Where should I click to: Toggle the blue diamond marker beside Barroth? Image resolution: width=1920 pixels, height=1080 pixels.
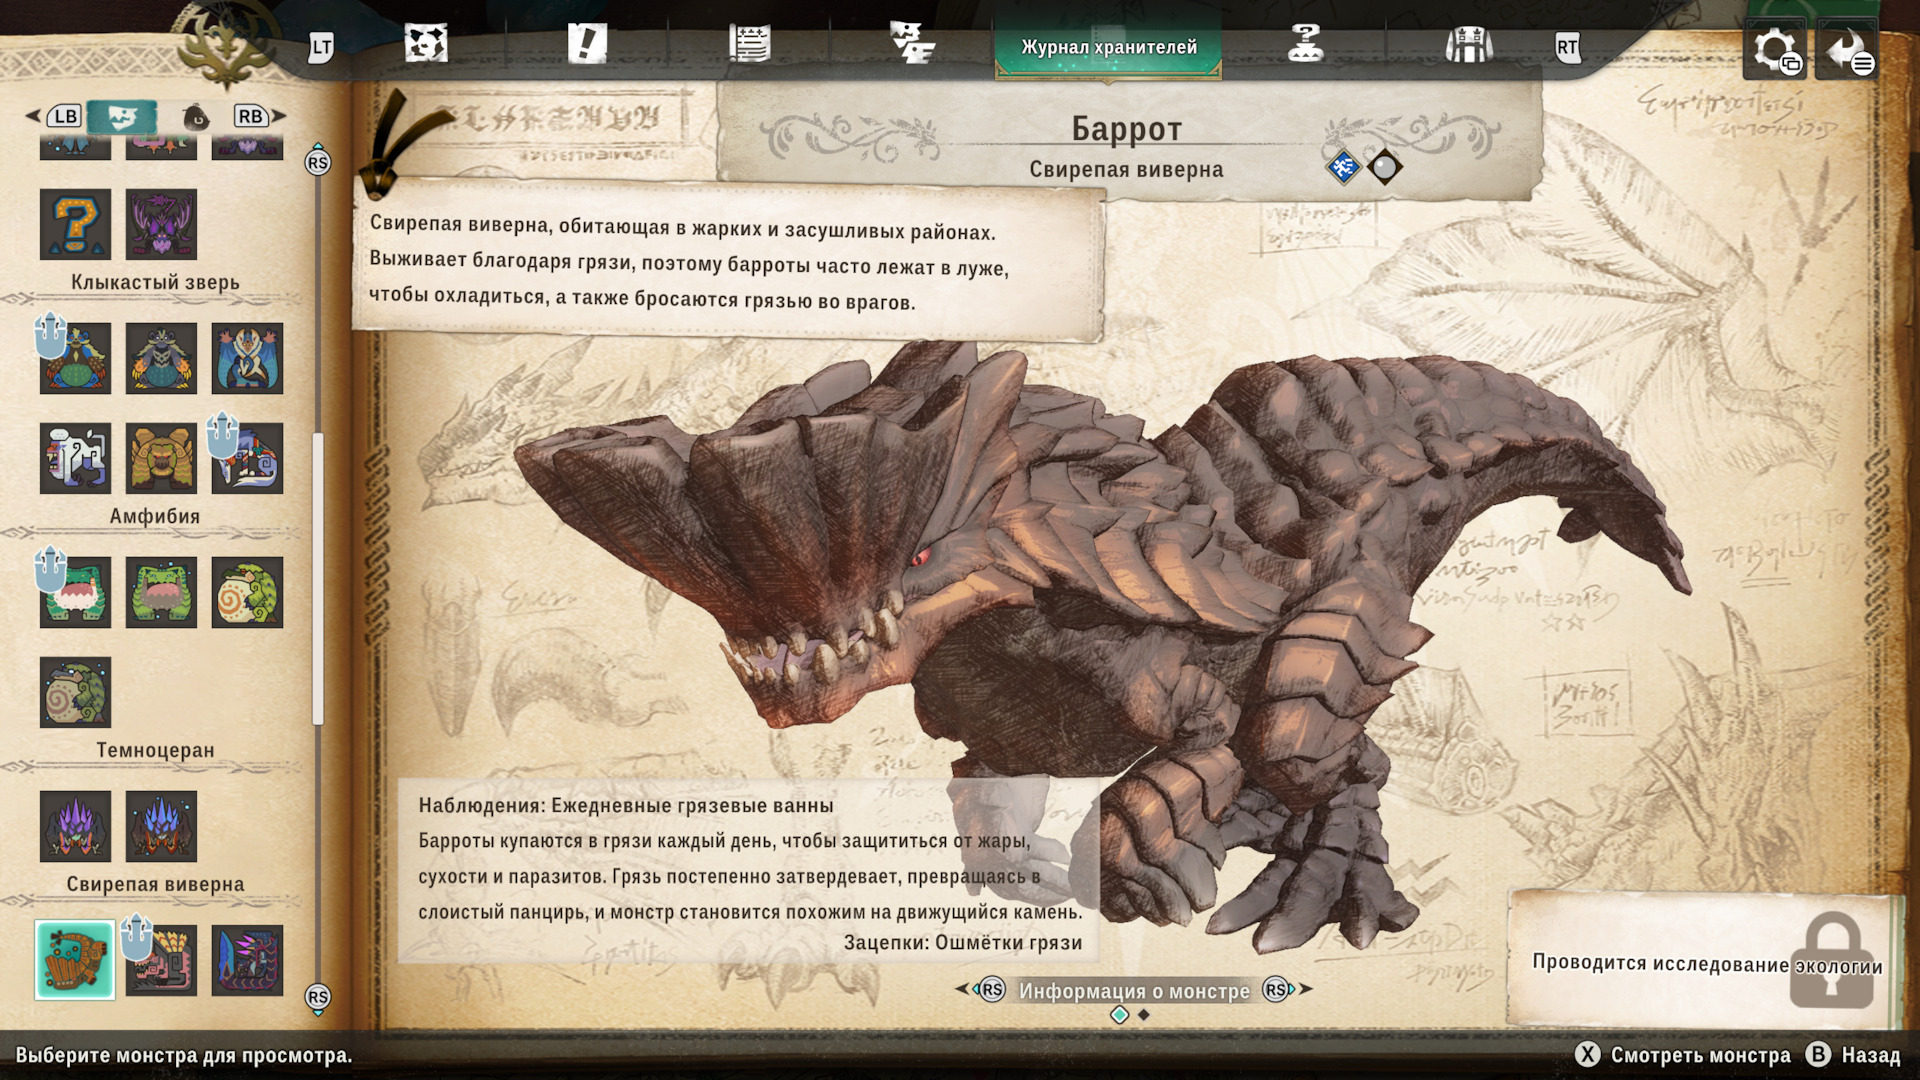pos(1342,167)
